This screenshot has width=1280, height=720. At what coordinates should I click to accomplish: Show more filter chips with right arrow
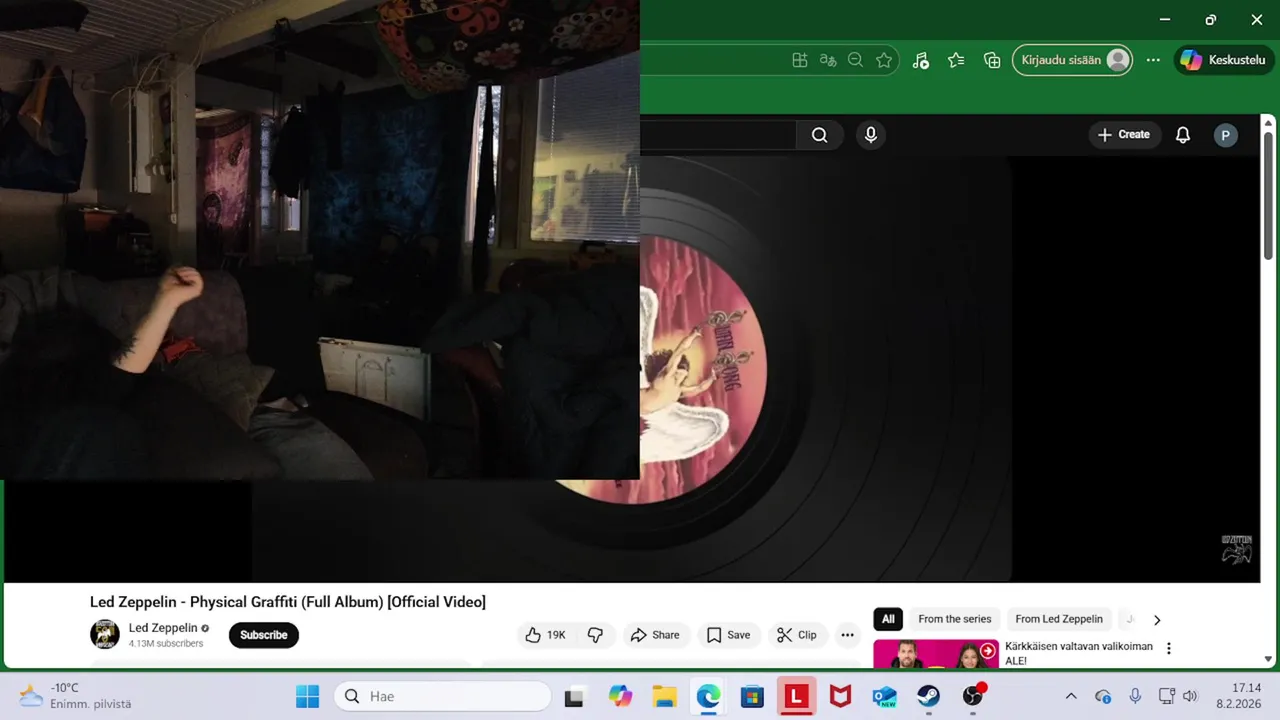(x=1157, y=620)
